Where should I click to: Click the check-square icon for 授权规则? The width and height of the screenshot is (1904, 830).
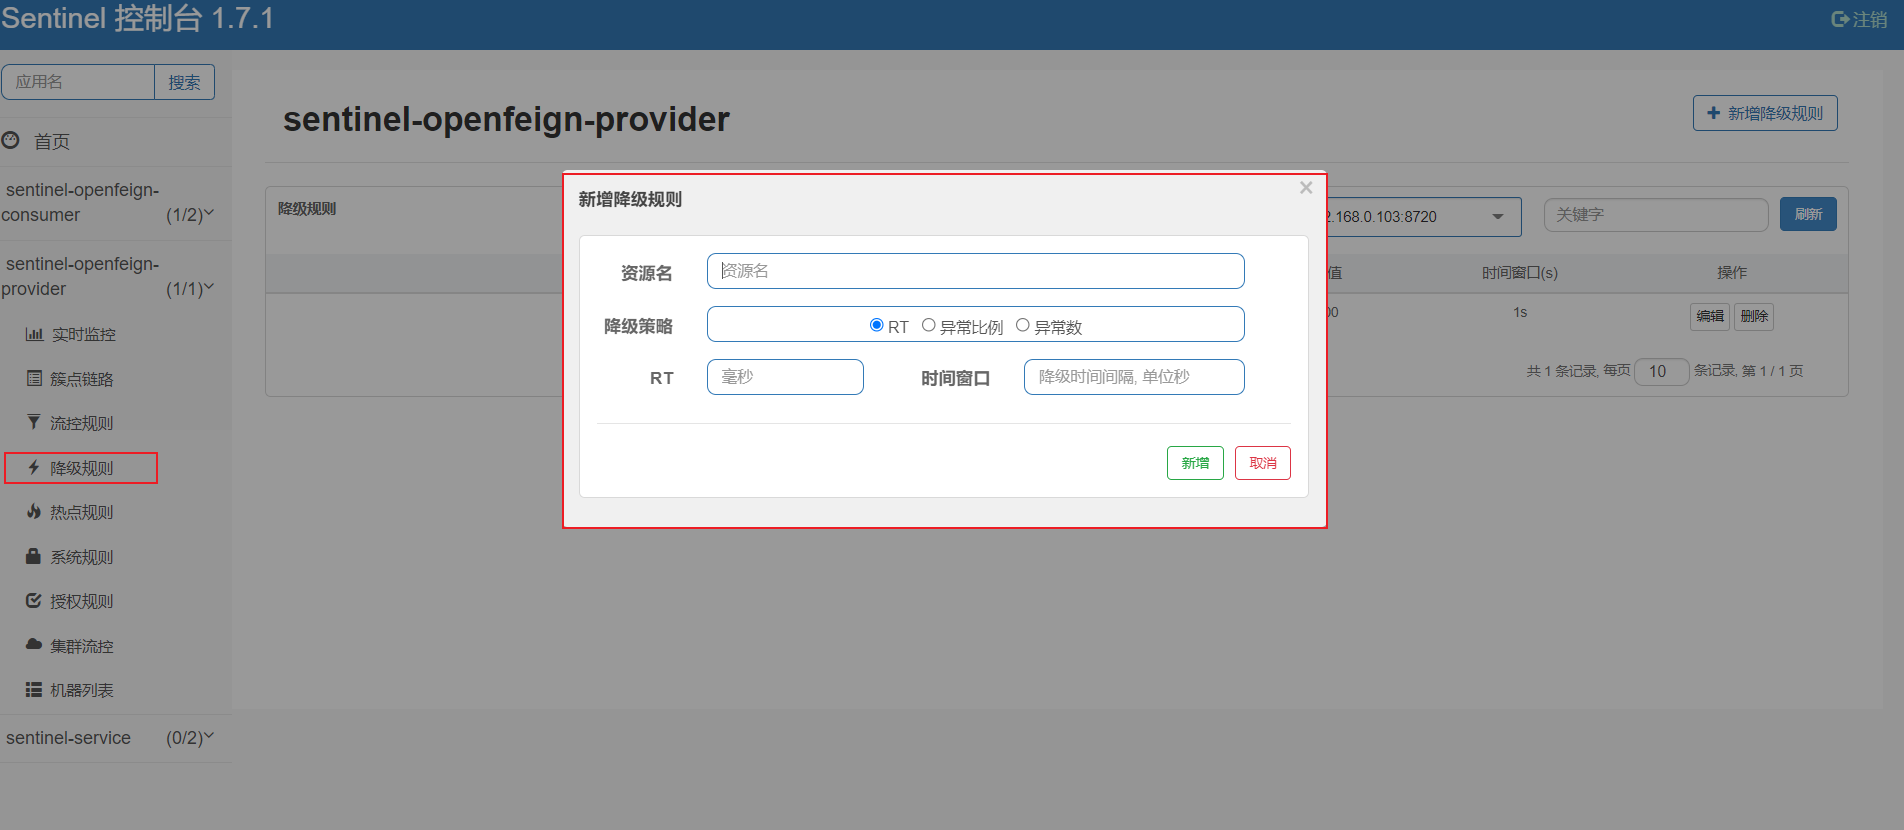[34, 601]
